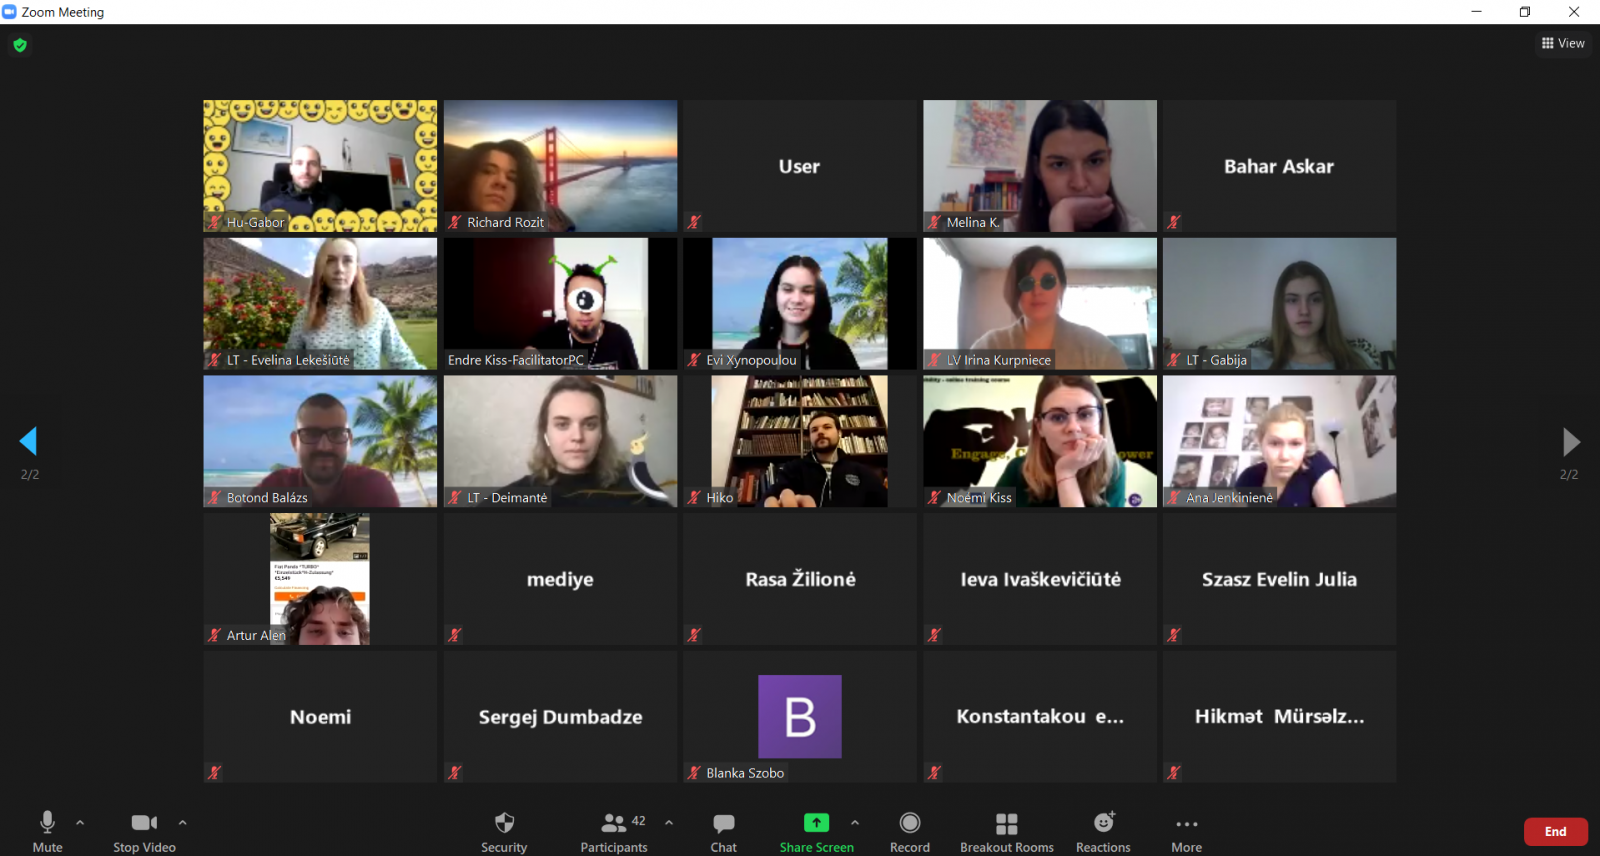Open the View layout menu
1600x856 pixels.
1563,43
